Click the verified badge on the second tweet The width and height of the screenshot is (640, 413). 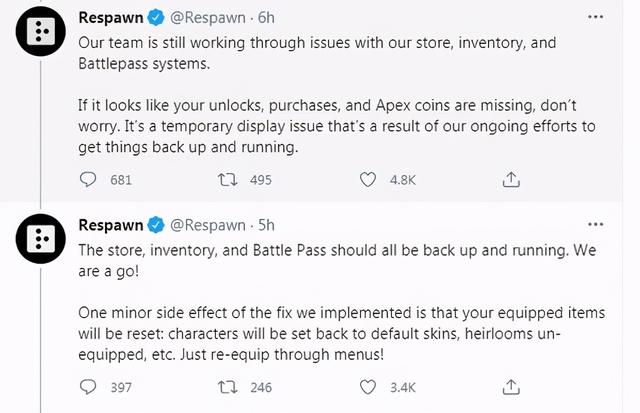pyautogui.click(x=156, y=224)
